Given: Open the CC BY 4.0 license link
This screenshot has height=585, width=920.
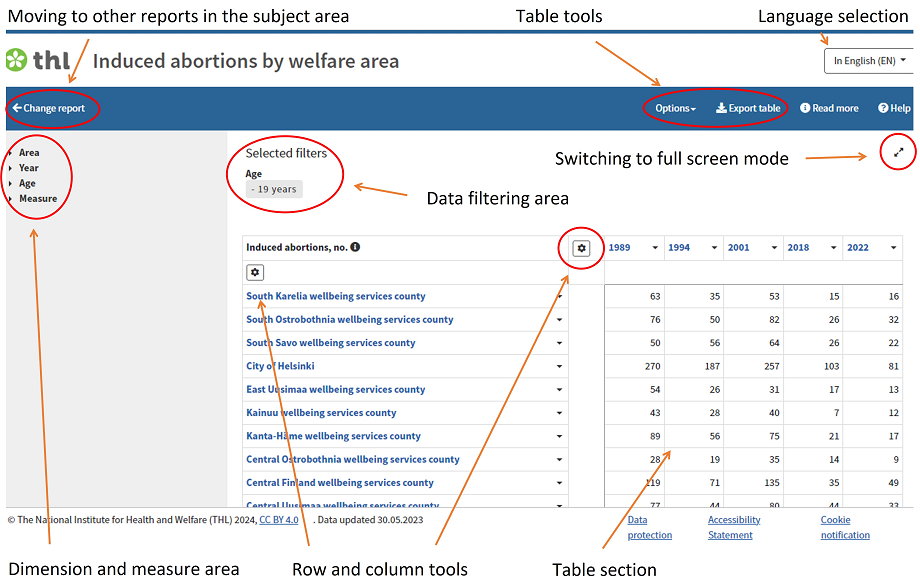Looking at the screenshot, I should (278, 519).
